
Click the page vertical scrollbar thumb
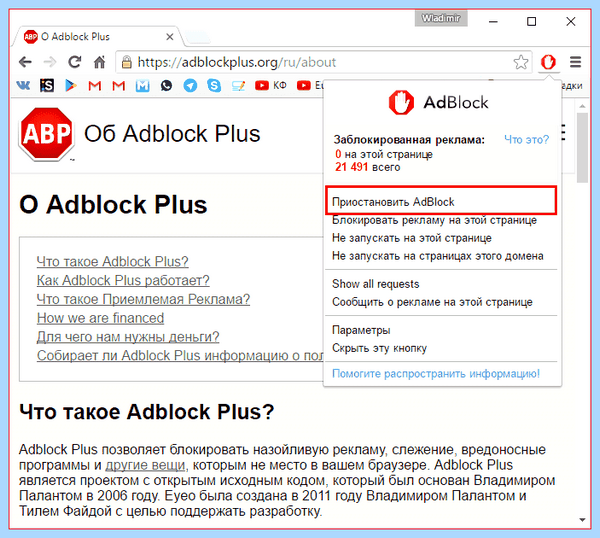click(x=582, y=148)
